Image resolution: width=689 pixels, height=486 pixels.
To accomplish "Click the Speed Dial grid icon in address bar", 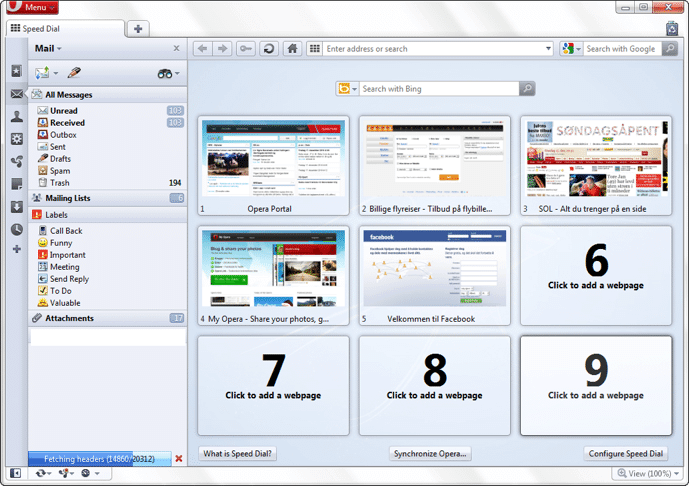I will coord(315,49).
